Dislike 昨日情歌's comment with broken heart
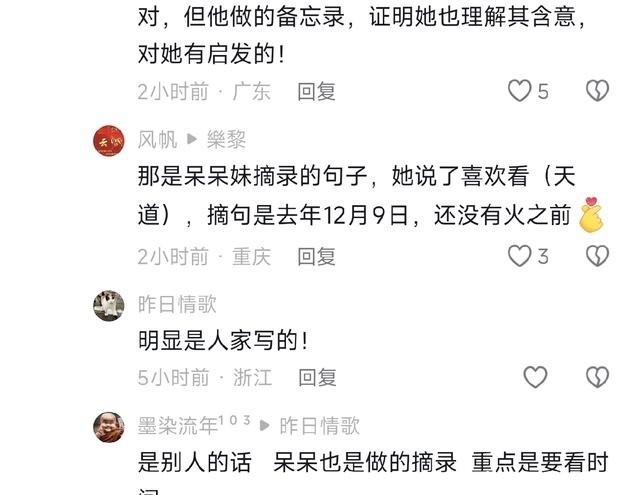Image resolution: width=640 pixels, height=495 pixels. (x=597, y=377)
